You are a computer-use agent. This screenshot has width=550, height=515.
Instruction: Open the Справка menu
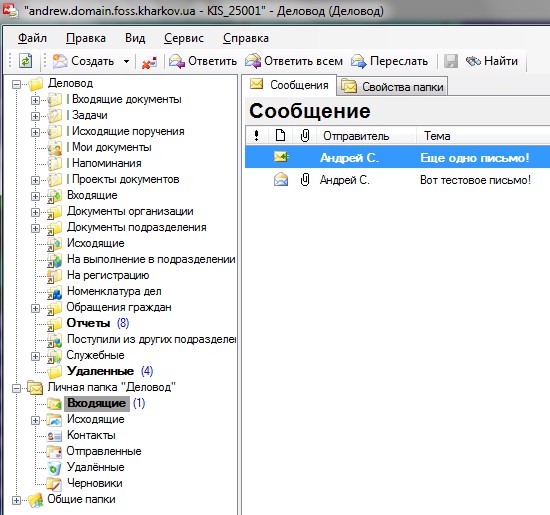click(246, 38)
